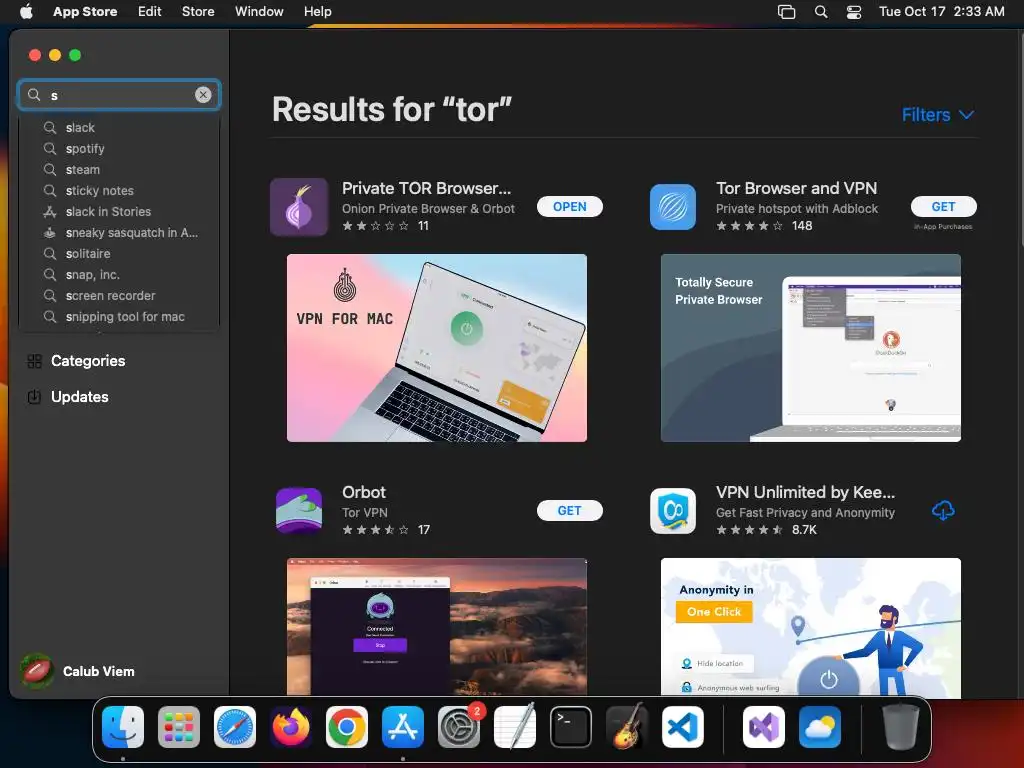Open Spotlight search in menu bar
1024x768 pixels.
821,12
